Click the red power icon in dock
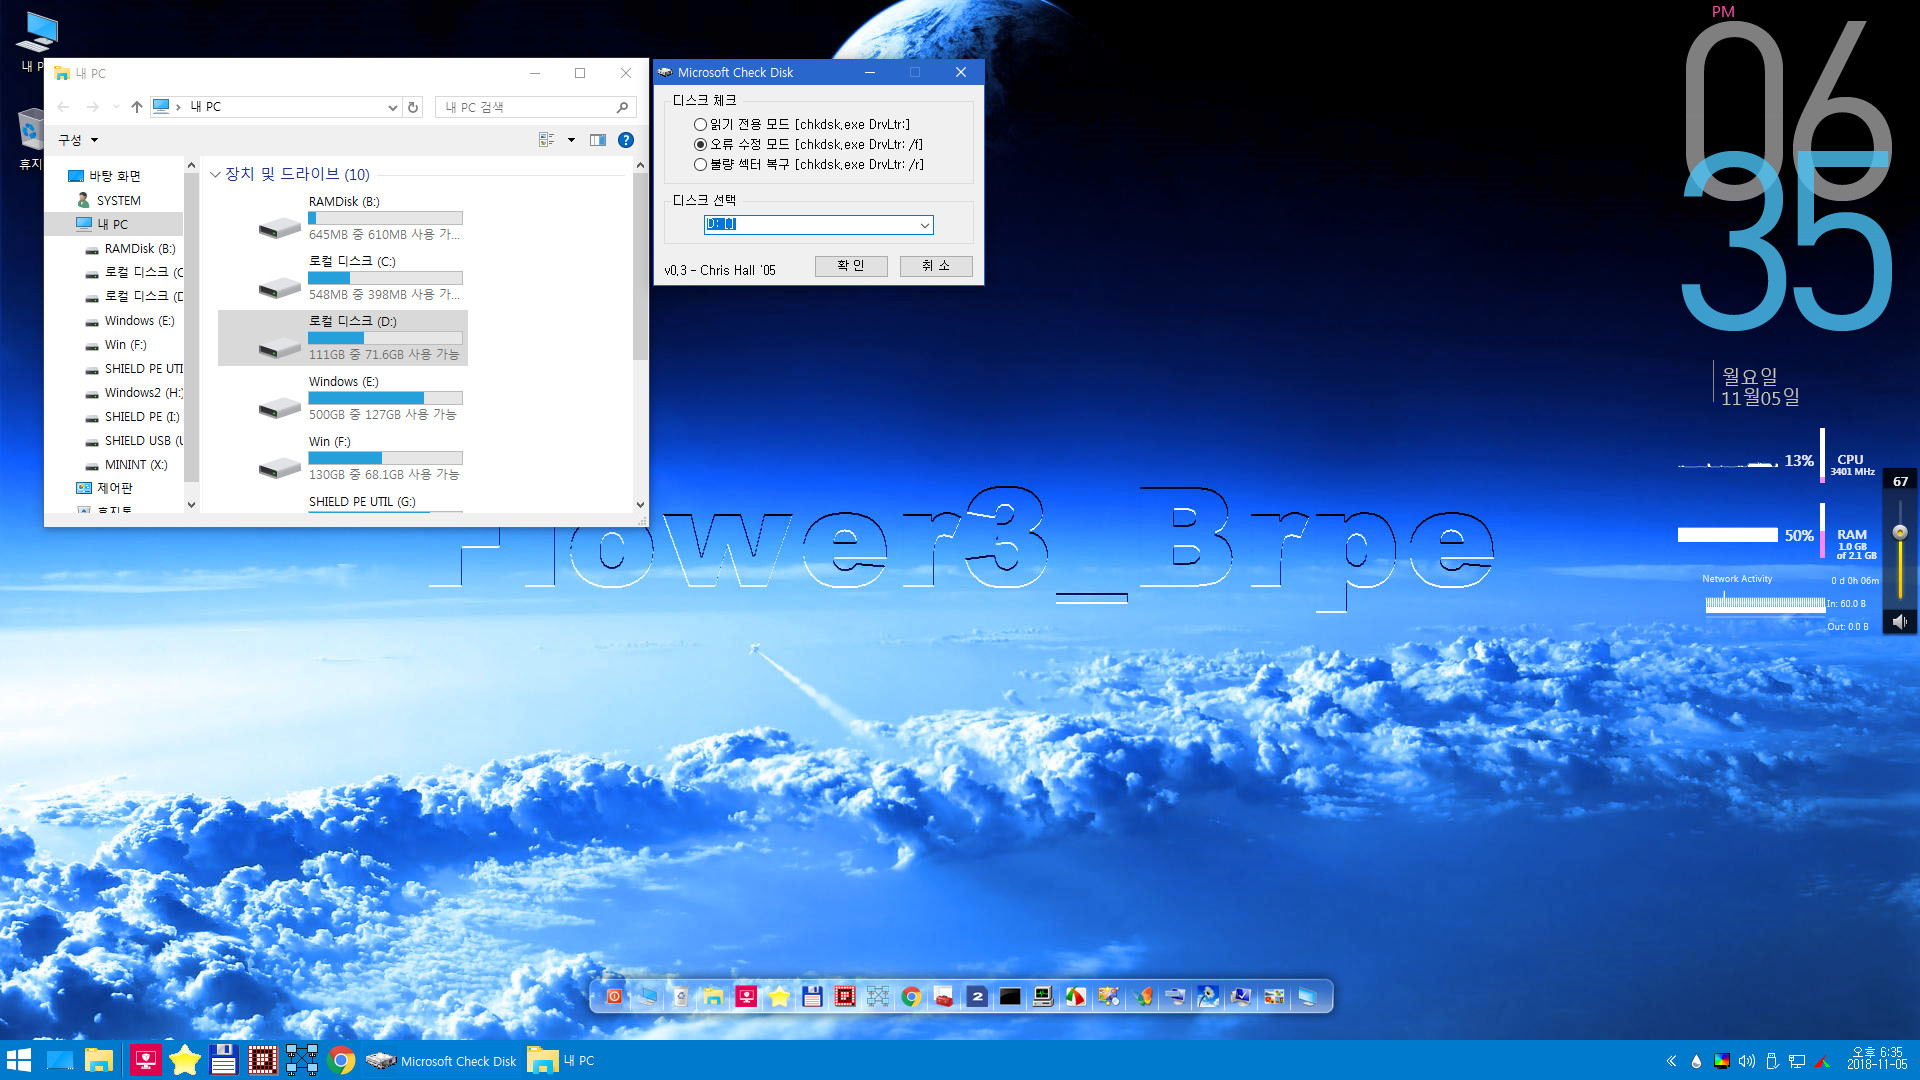The image size is (1920, 1080). [615, 997]
